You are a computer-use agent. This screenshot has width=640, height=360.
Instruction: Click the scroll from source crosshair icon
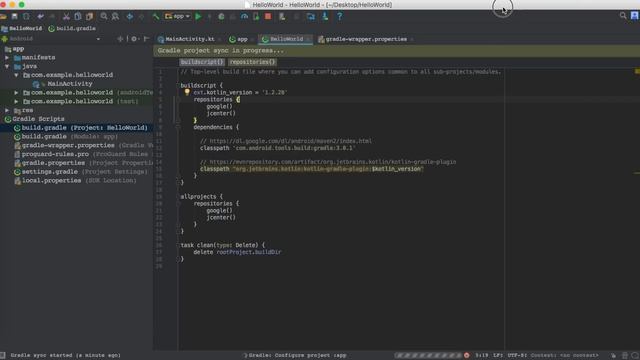(120, 39)
